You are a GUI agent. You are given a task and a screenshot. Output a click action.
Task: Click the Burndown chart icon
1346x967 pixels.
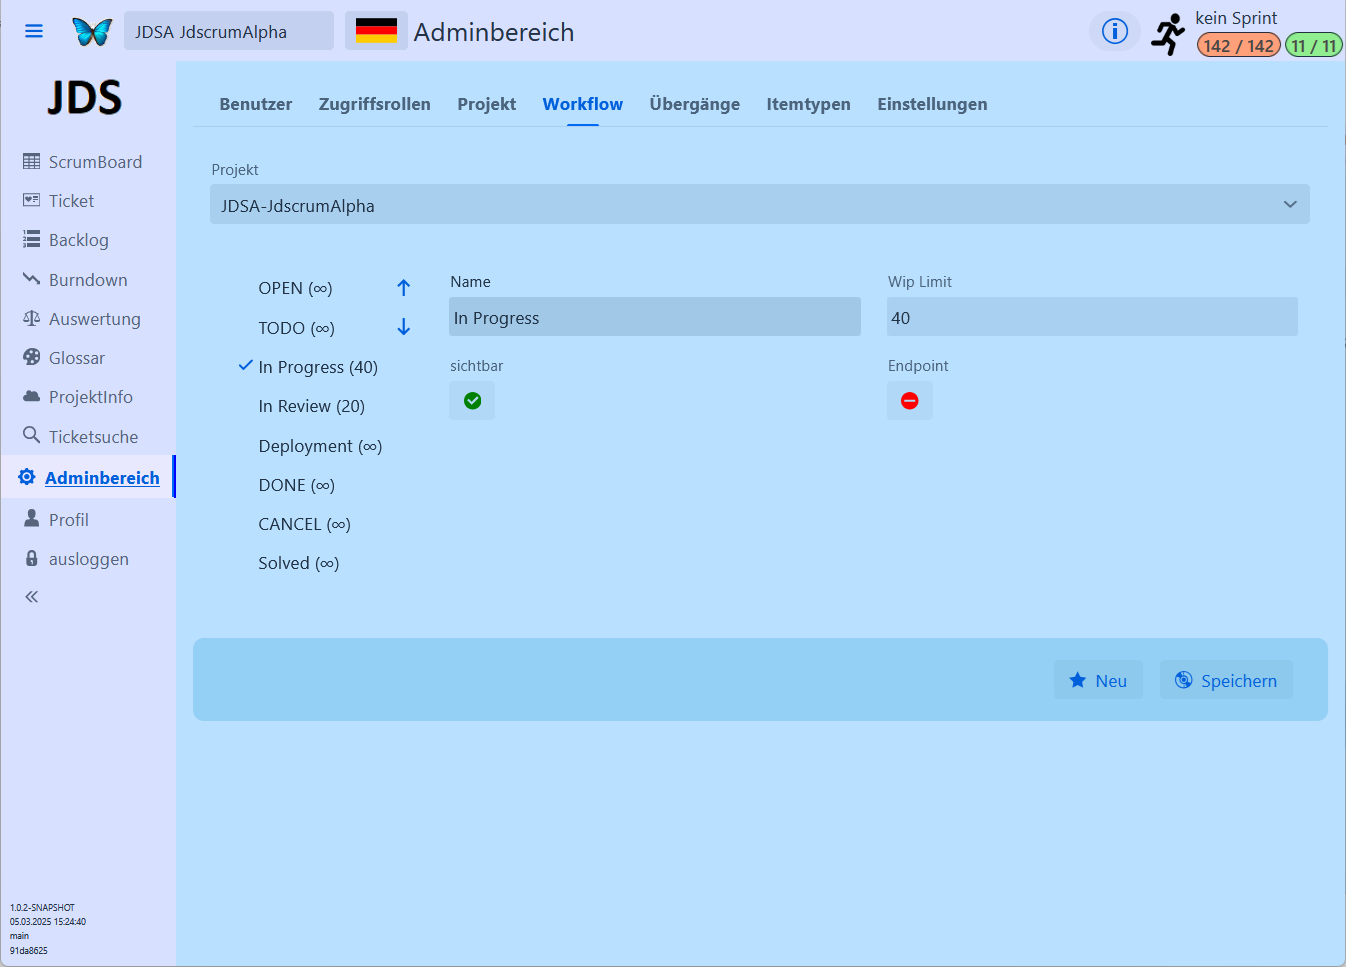pyautogui.click(x=32, y=279)
